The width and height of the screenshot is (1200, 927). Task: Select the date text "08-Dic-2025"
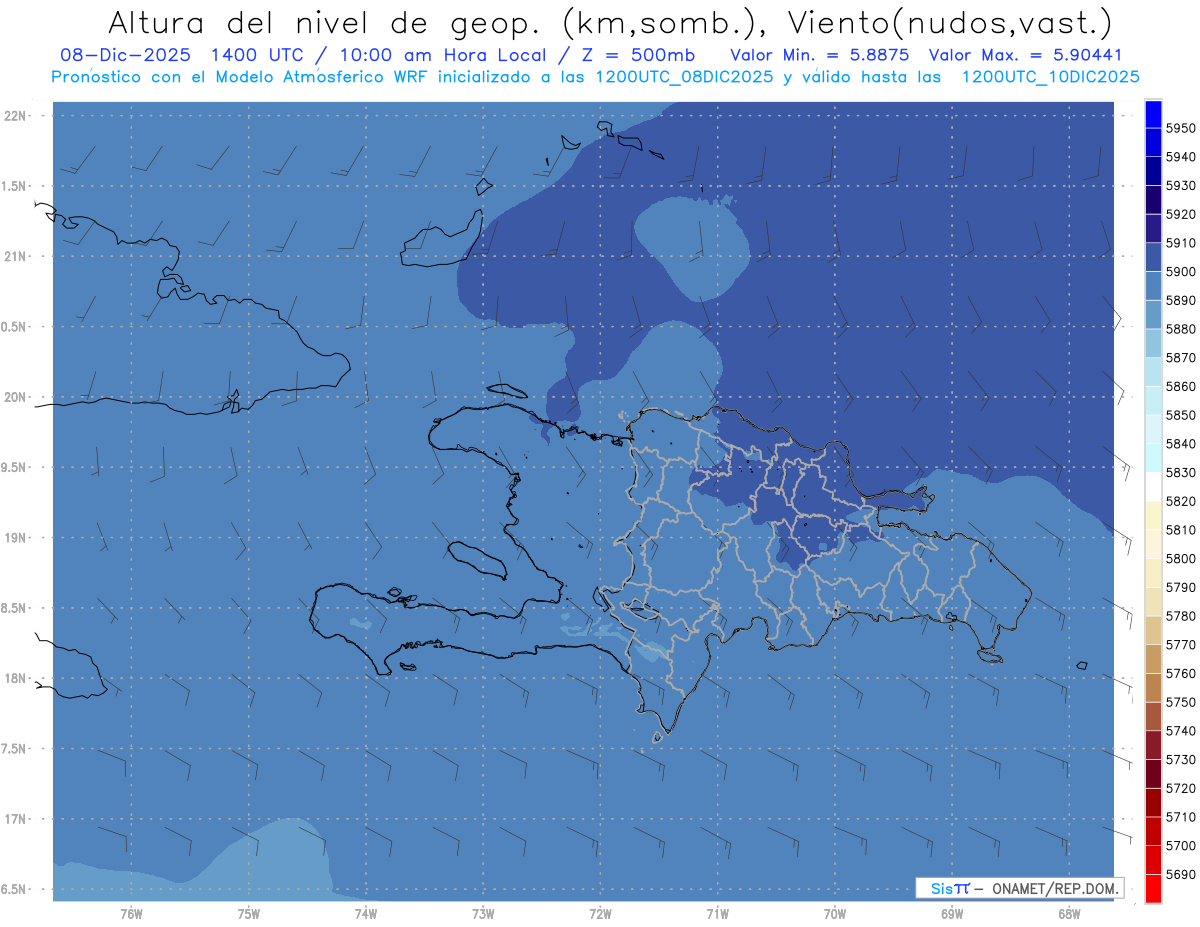[124, 55]
